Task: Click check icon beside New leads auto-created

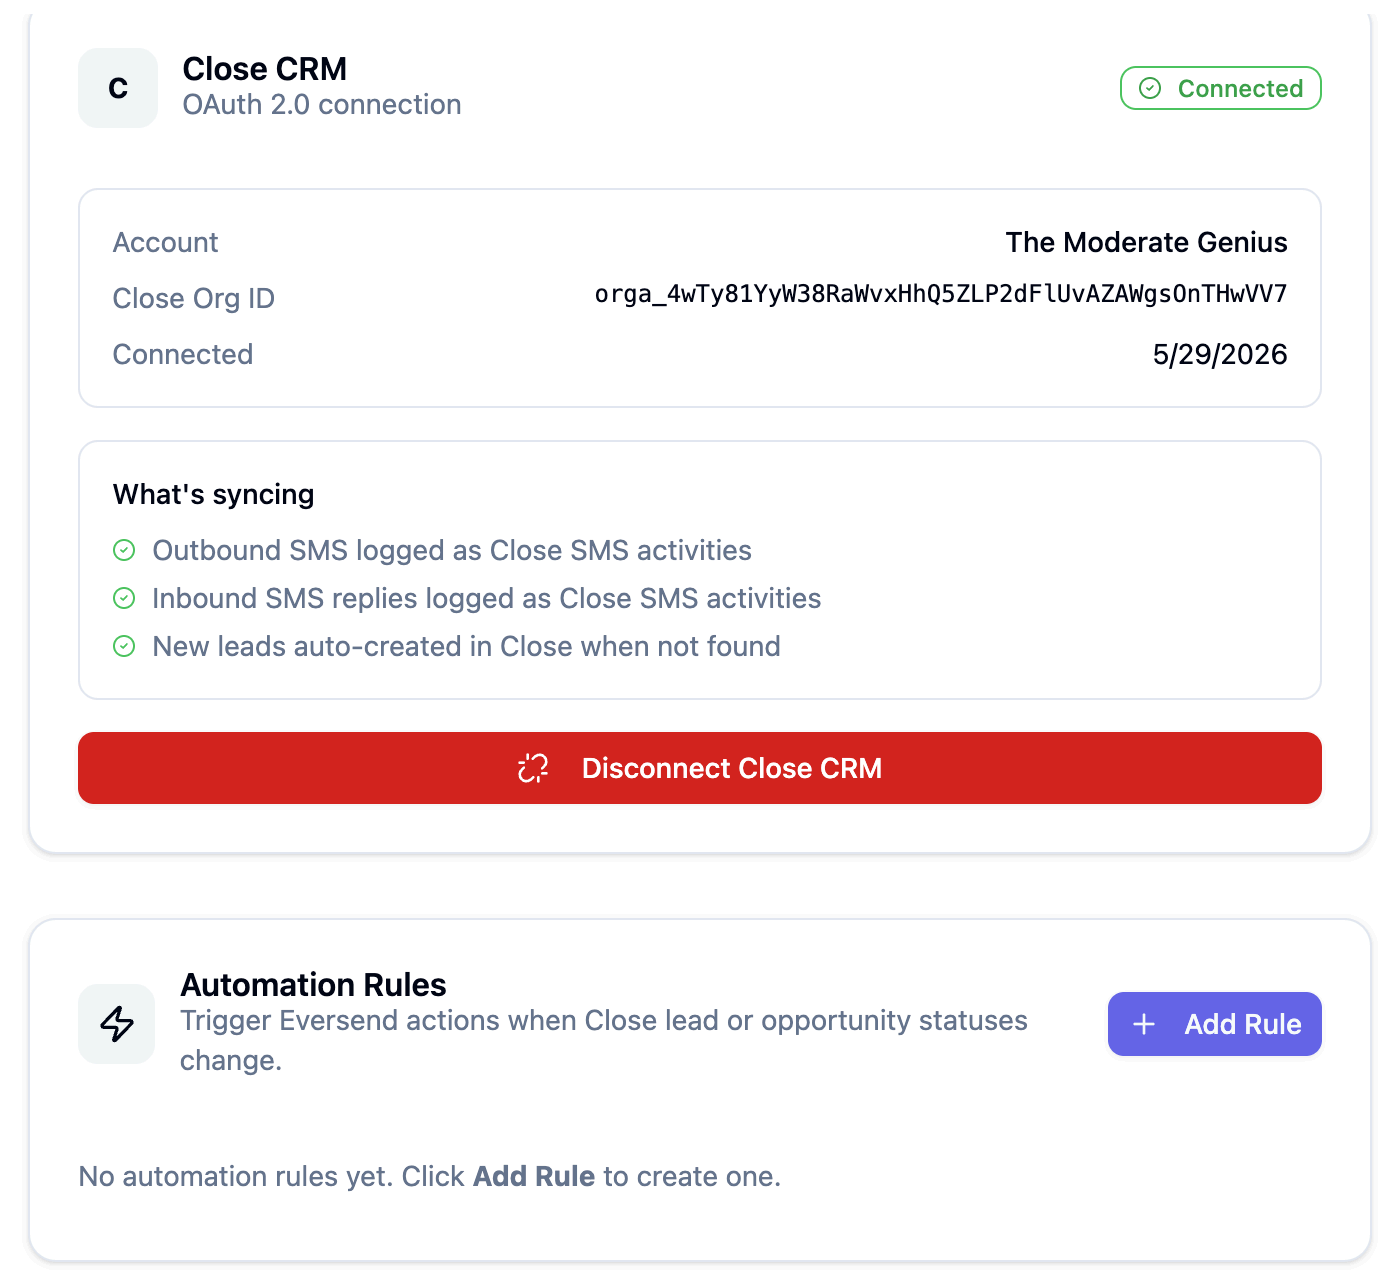Action: 124,646
